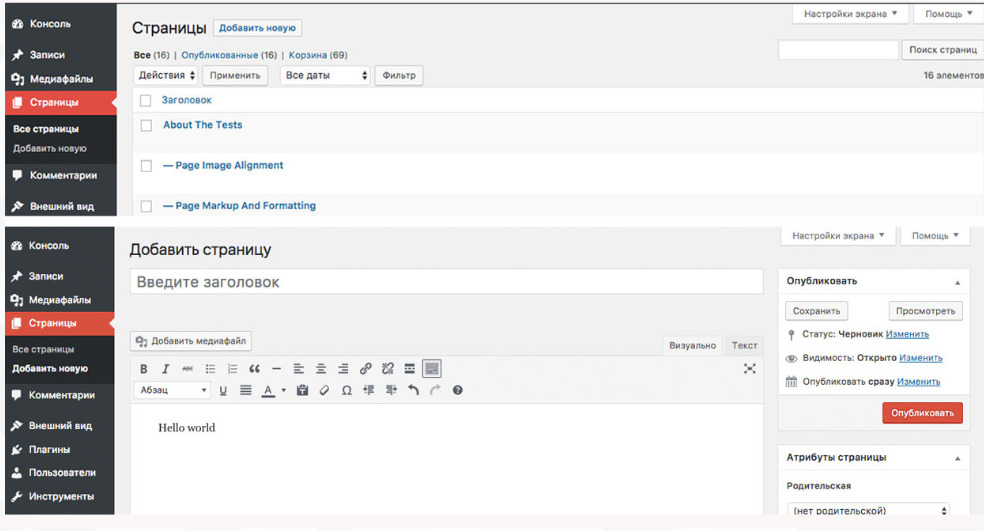Open Инструменты in the sidebar

pos(60,496)
